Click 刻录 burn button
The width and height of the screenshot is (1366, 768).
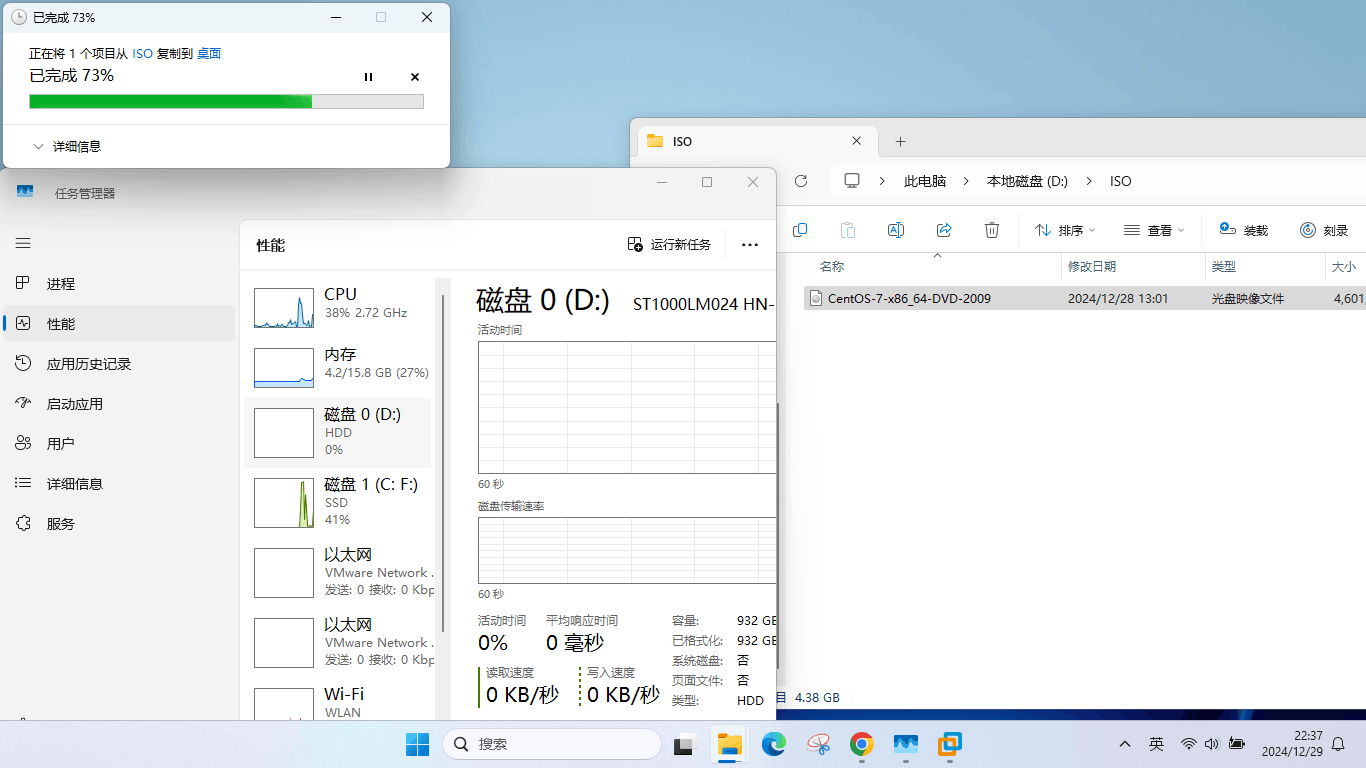click(x=1324, y=230)
